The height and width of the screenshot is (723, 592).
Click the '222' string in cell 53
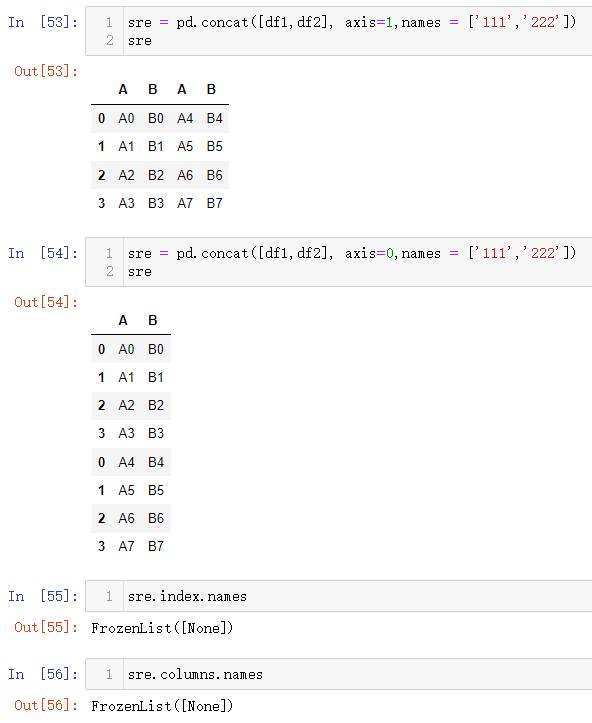pos(541,22)
